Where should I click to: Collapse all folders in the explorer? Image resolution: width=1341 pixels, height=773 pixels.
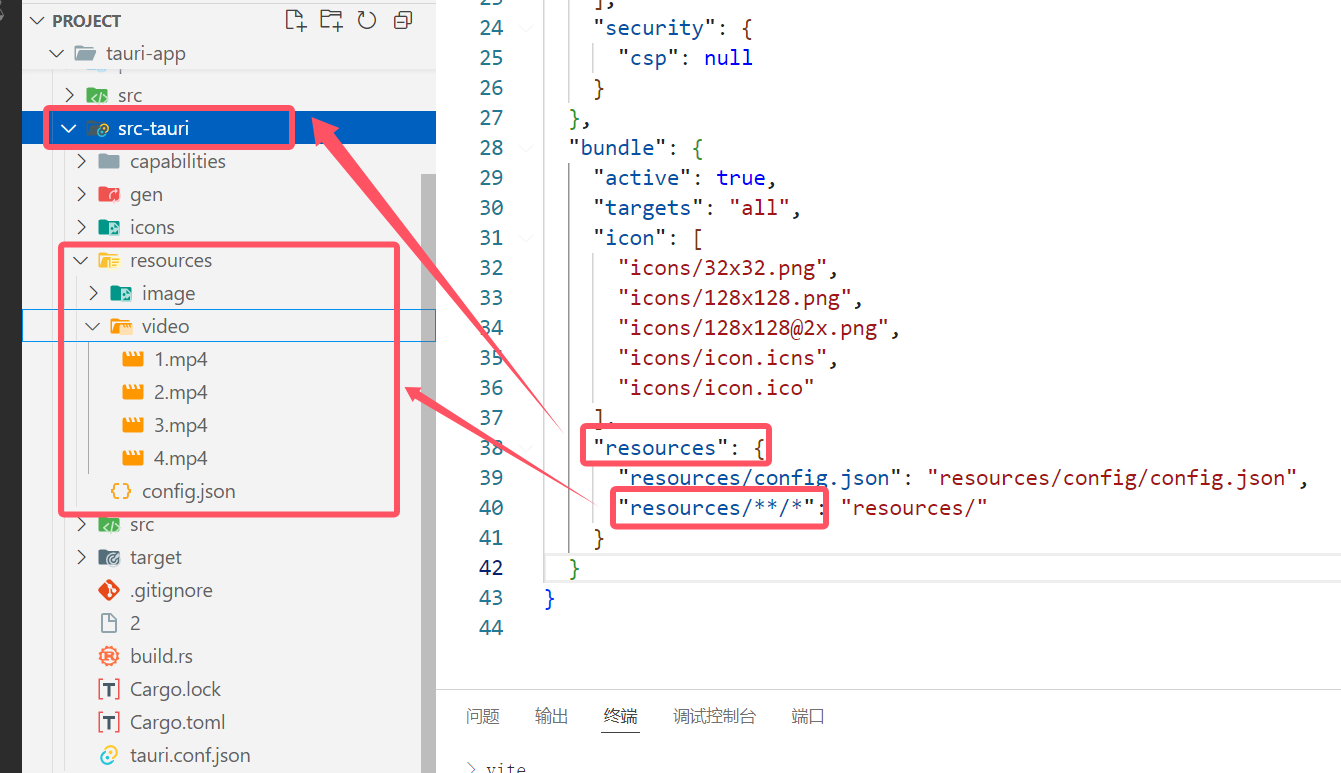(x=403, y=20)
